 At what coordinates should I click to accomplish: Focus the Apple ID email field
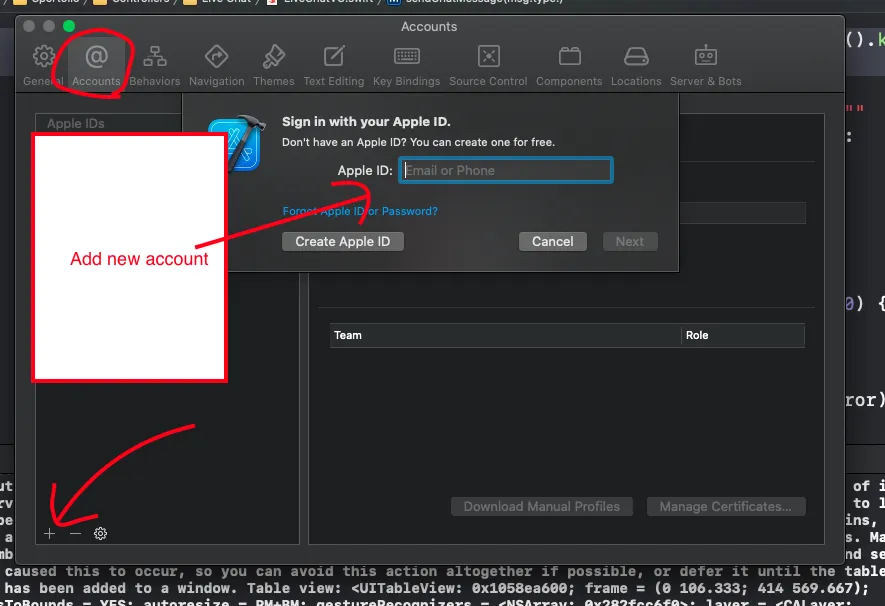point(506,170)
